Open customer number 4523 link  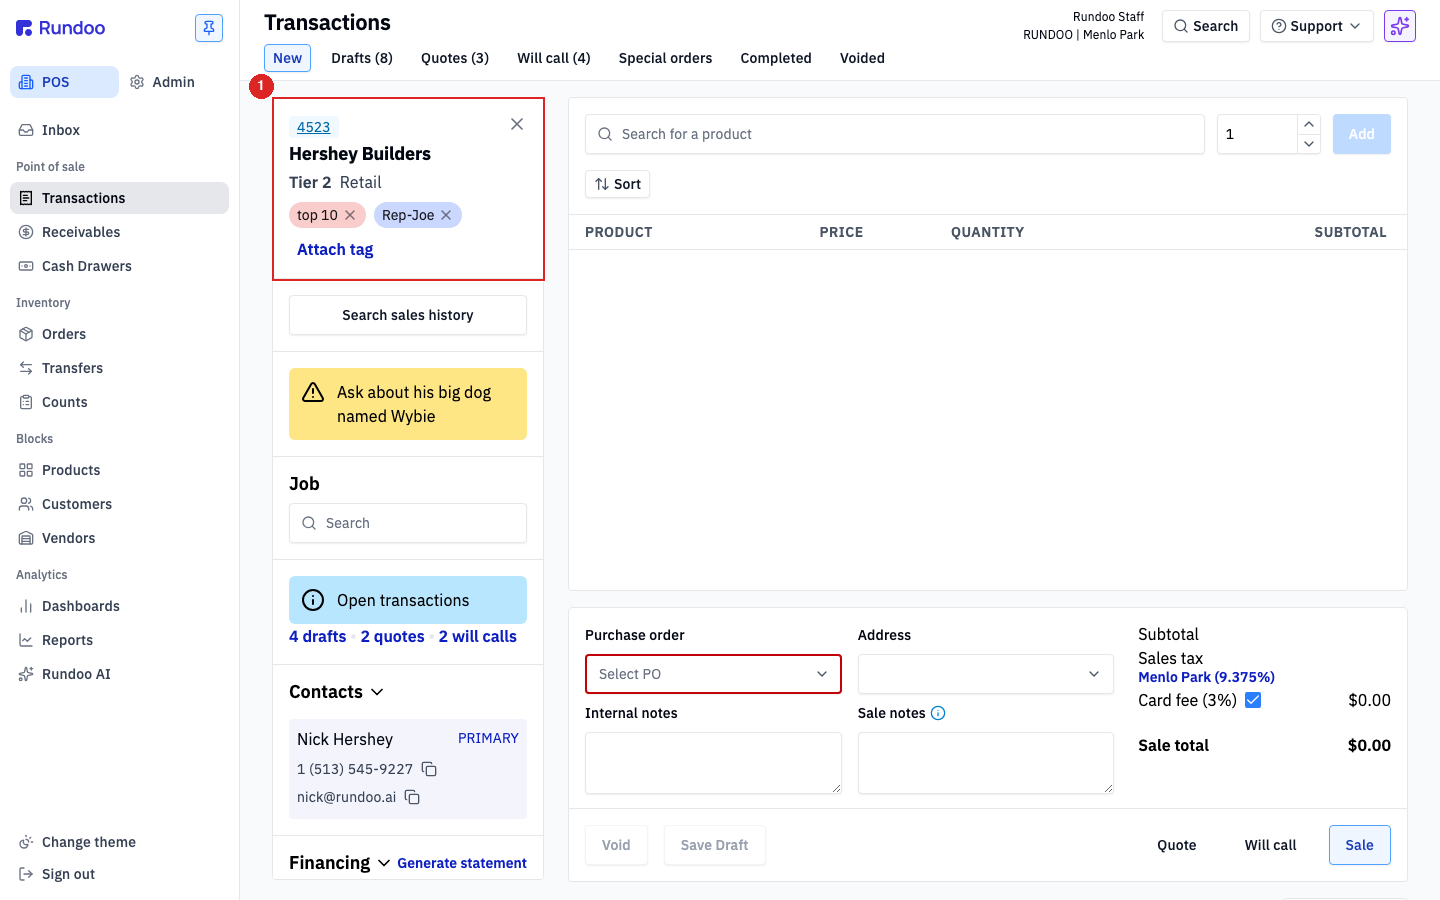(x=313, y=127)
